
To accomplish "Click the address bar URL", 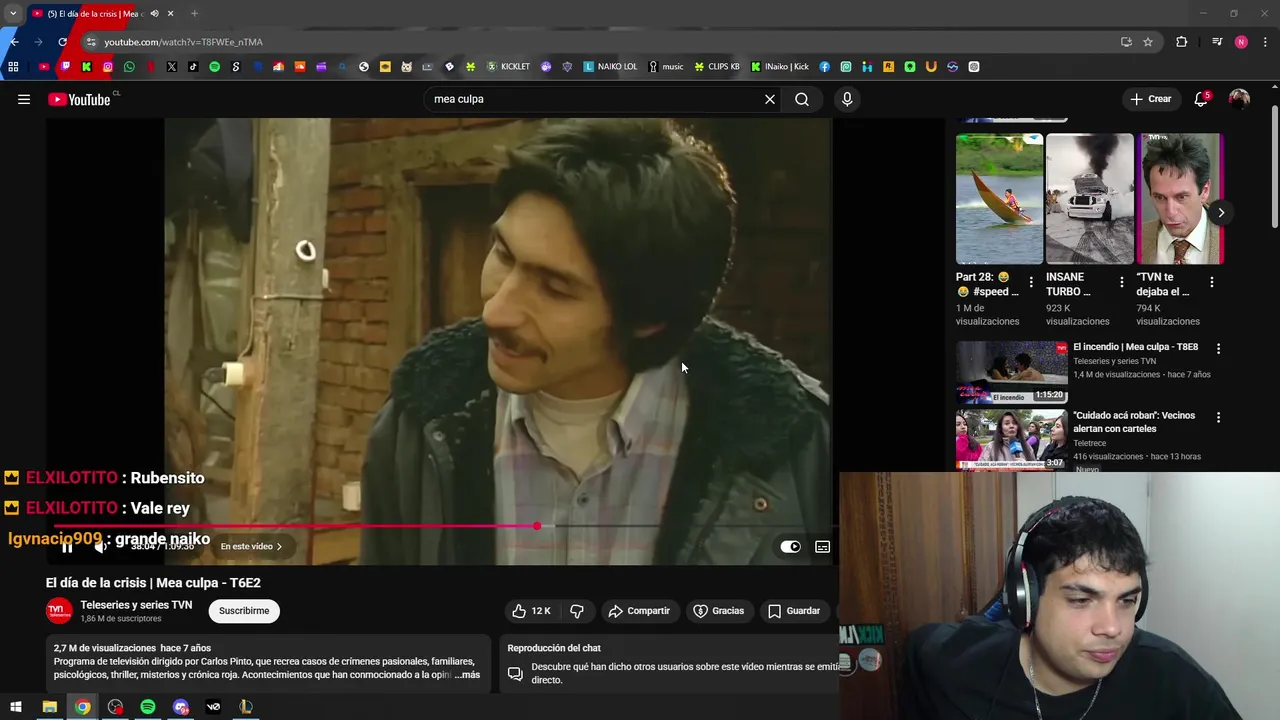I will click(183, 42).
